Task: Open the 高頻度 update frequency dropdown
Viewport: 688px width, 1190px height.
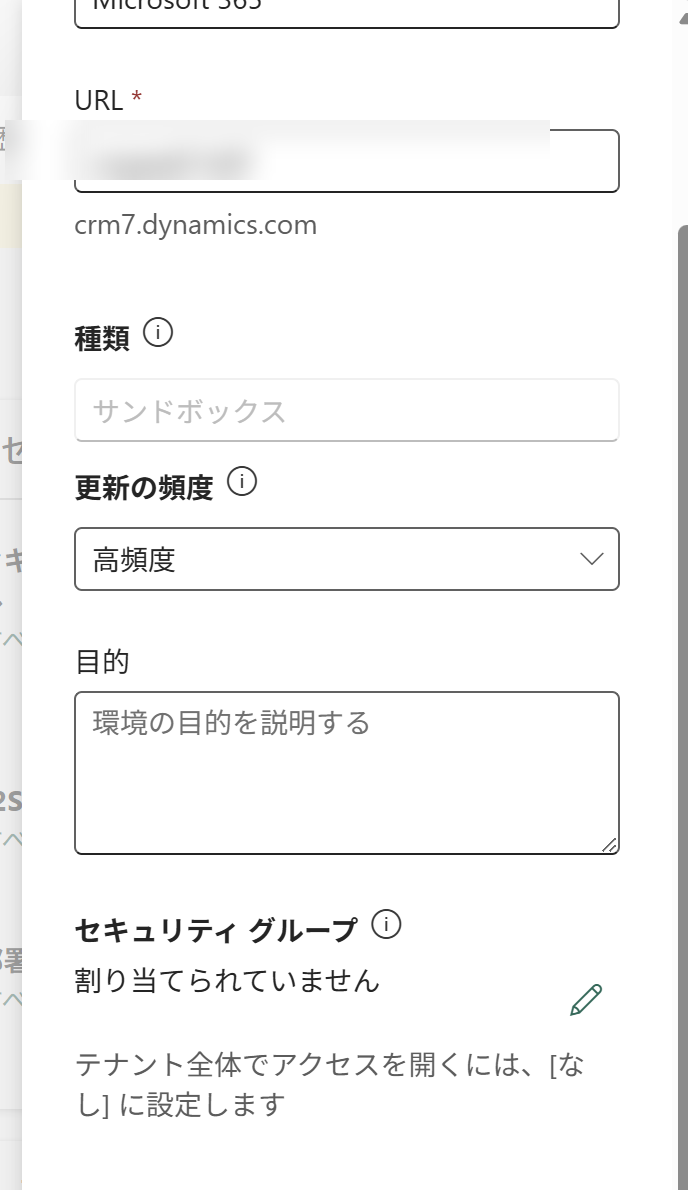Action: (347, 559)
